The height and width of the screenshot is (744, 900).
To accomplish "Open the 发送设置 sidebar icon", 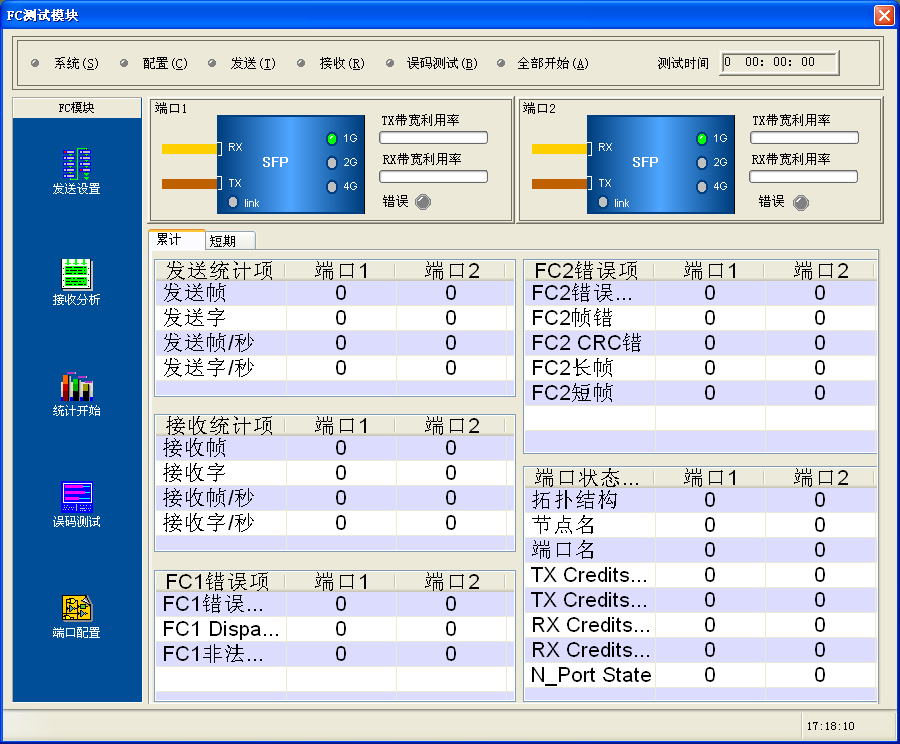I will 76,171.
